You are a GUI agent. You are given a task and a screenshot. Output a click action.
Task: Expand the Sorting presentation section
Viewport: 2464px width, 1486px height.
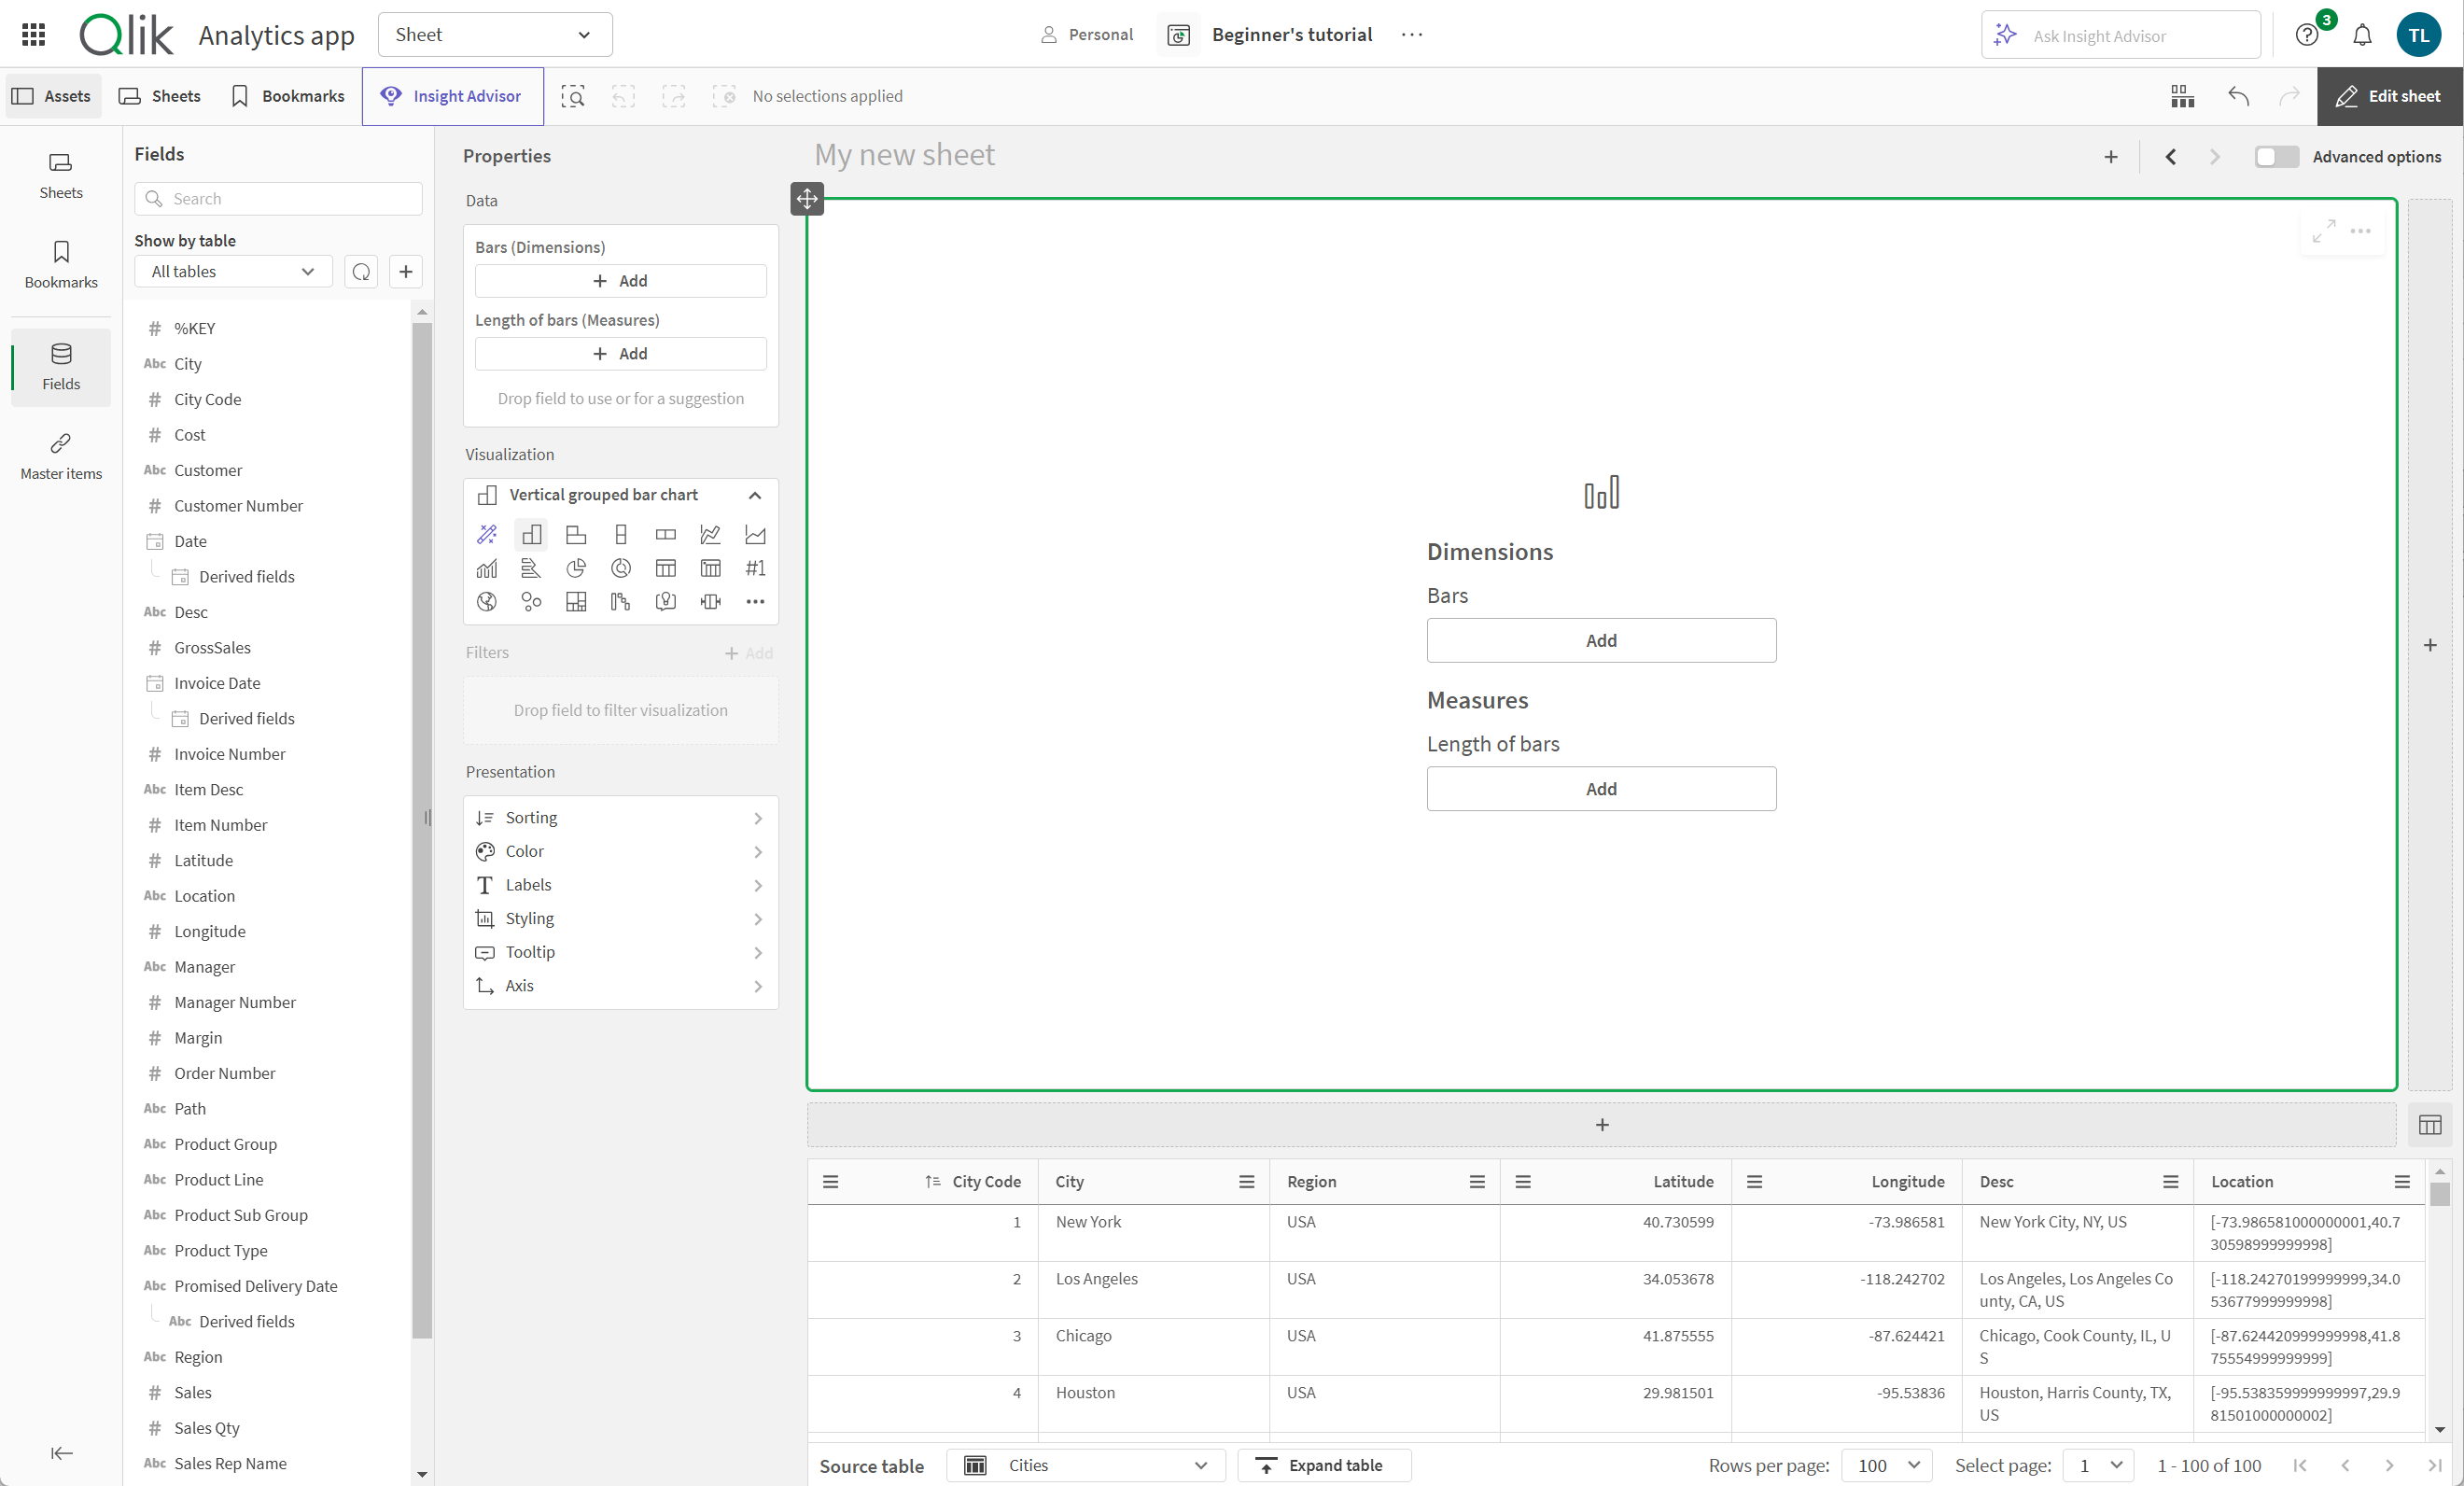click(618, 817)
